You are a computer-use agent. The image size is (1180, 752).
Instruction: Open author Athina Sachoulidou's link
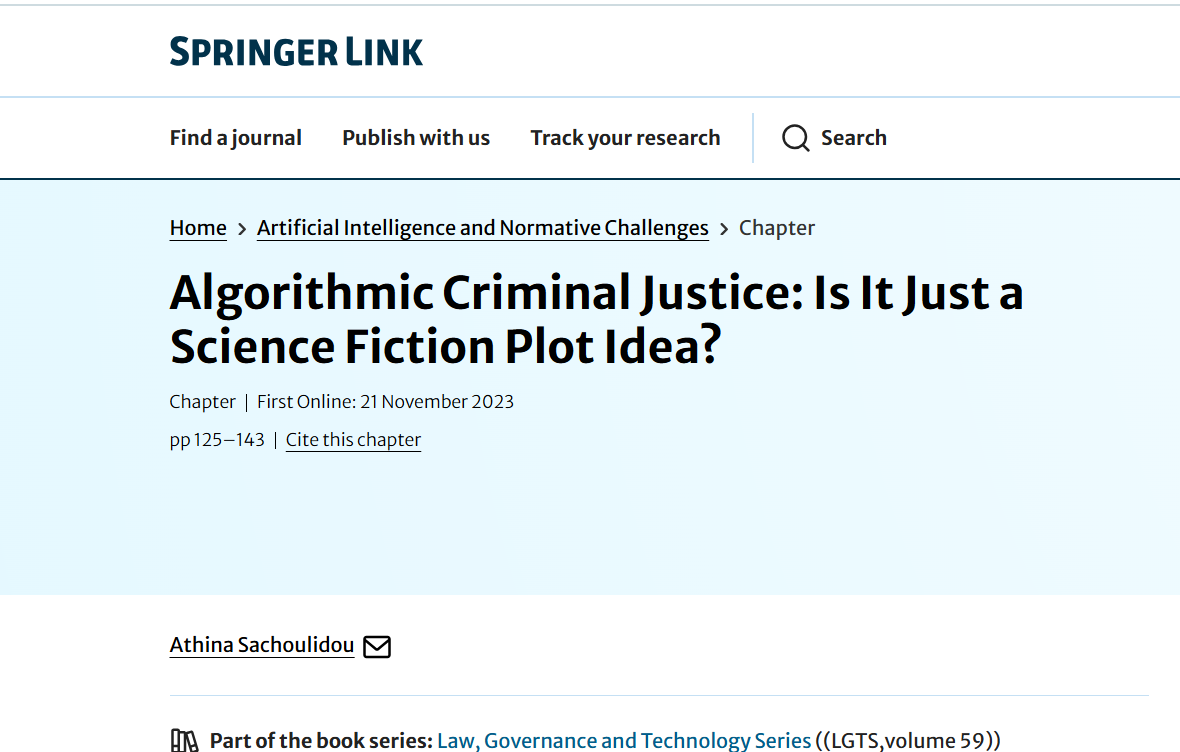pos(262,645)
